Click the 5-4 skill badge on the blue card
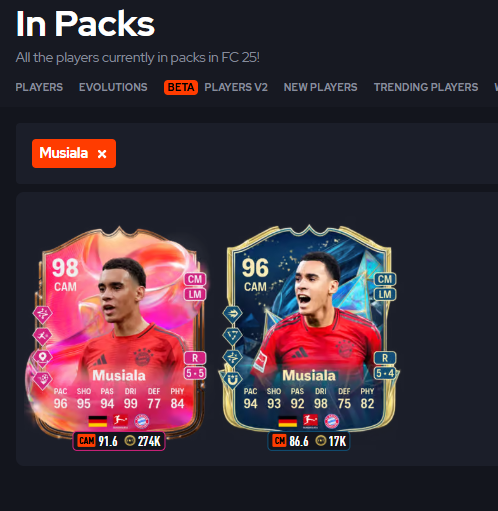The height and width of the screenshot is (511, 498). (385, 373)
